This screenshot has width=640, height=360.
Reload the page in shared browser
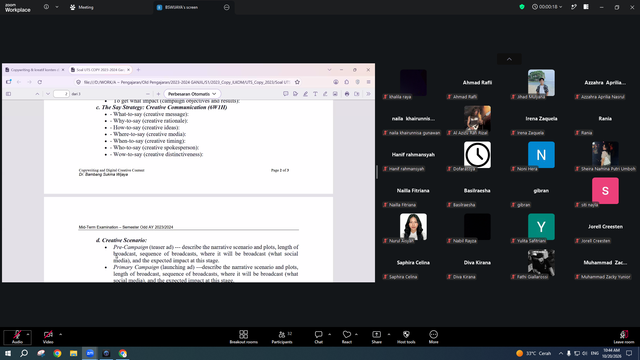(x=40, y=82)
